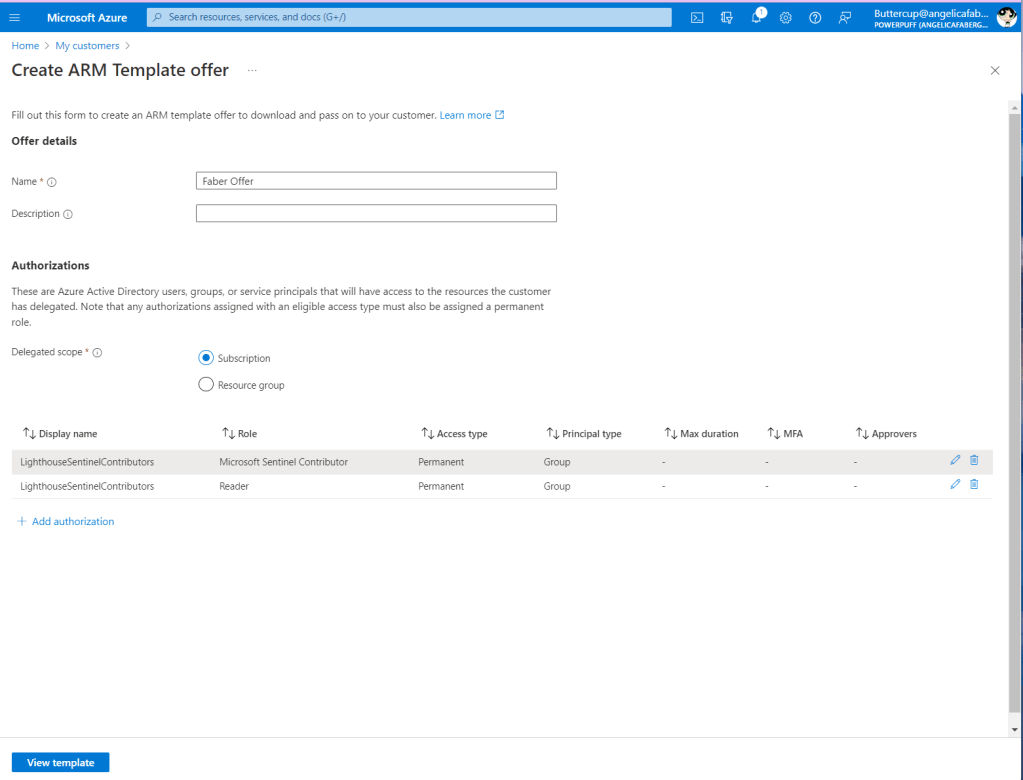Select Subscription as delegated scope
The height and width of the screenshot is (780, 1023).
pos(206,358)
